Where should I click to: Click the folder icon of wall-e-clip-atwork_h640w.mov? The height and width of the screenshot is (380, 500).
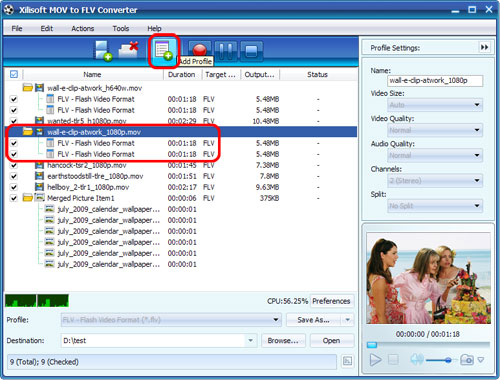28,88
